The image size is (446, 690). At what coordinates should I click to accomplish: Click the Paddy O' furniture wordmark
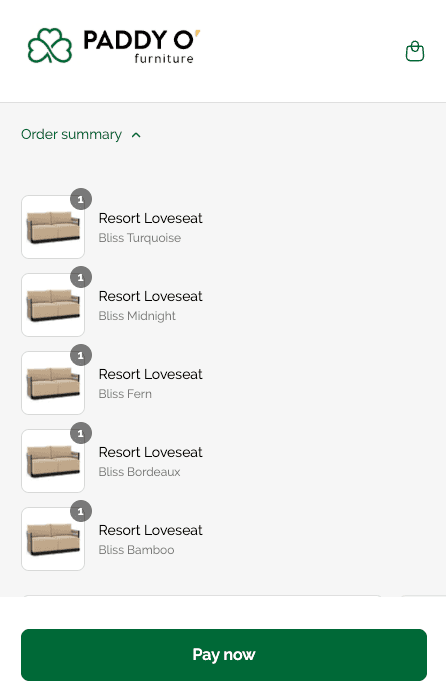click(142, 46)
